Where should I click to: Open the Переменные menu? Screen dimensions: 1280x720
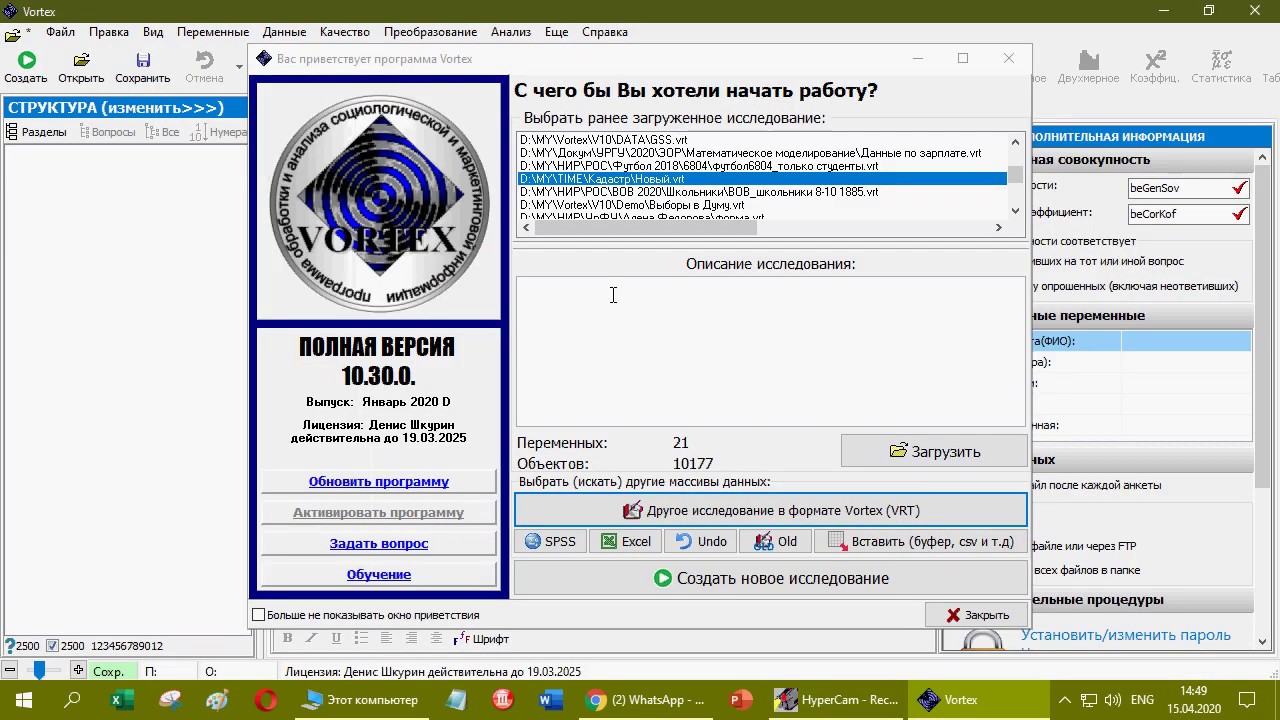pyautogui.click(x=213, y=32)
